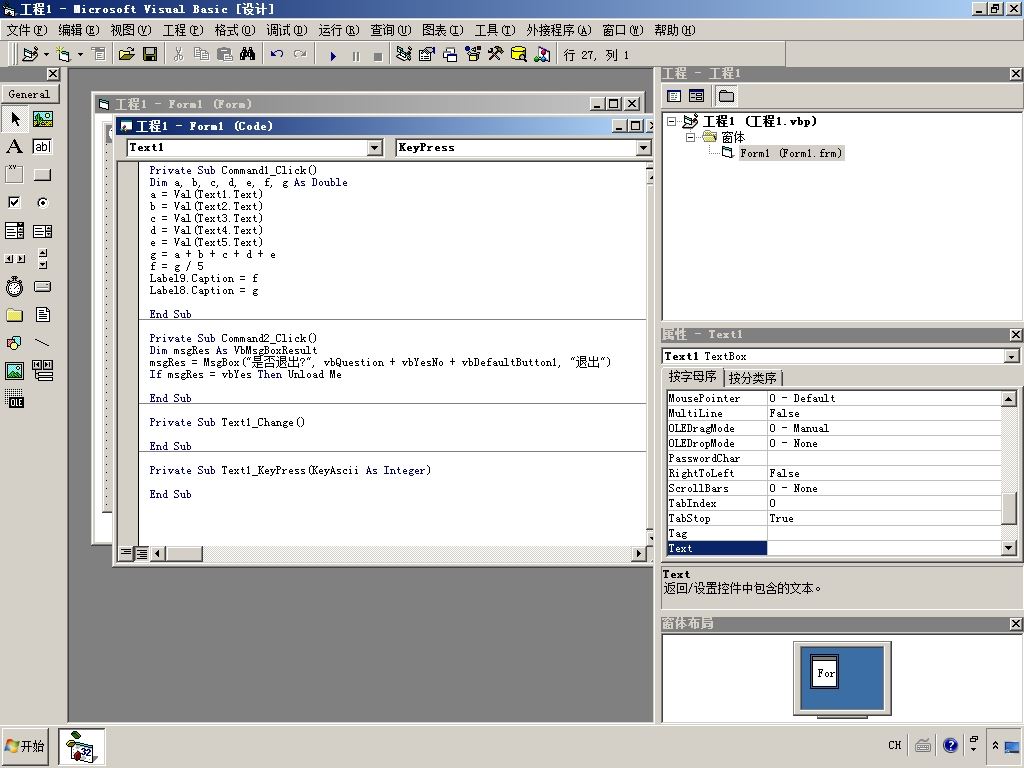This screenshot has height=768, width=1024.
Task: Open the Text1 object dropdown in code window
Action: 375,148
